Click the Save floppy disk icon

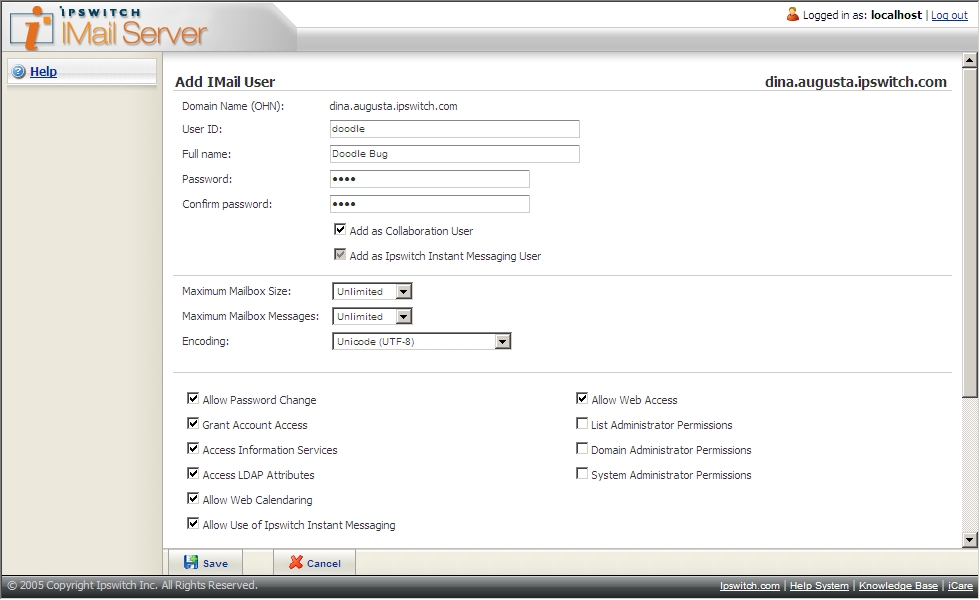click(191, 562)
